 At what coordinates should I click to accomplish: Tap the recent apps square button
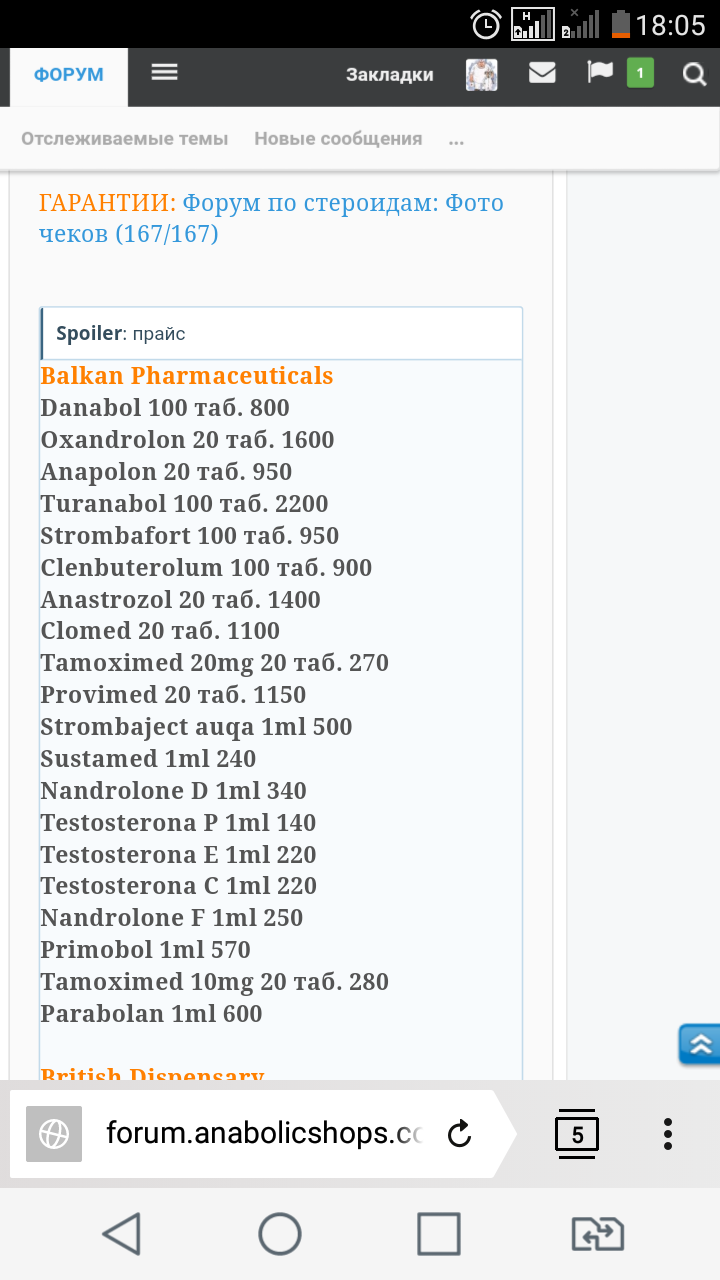(x=438, y=1233)
